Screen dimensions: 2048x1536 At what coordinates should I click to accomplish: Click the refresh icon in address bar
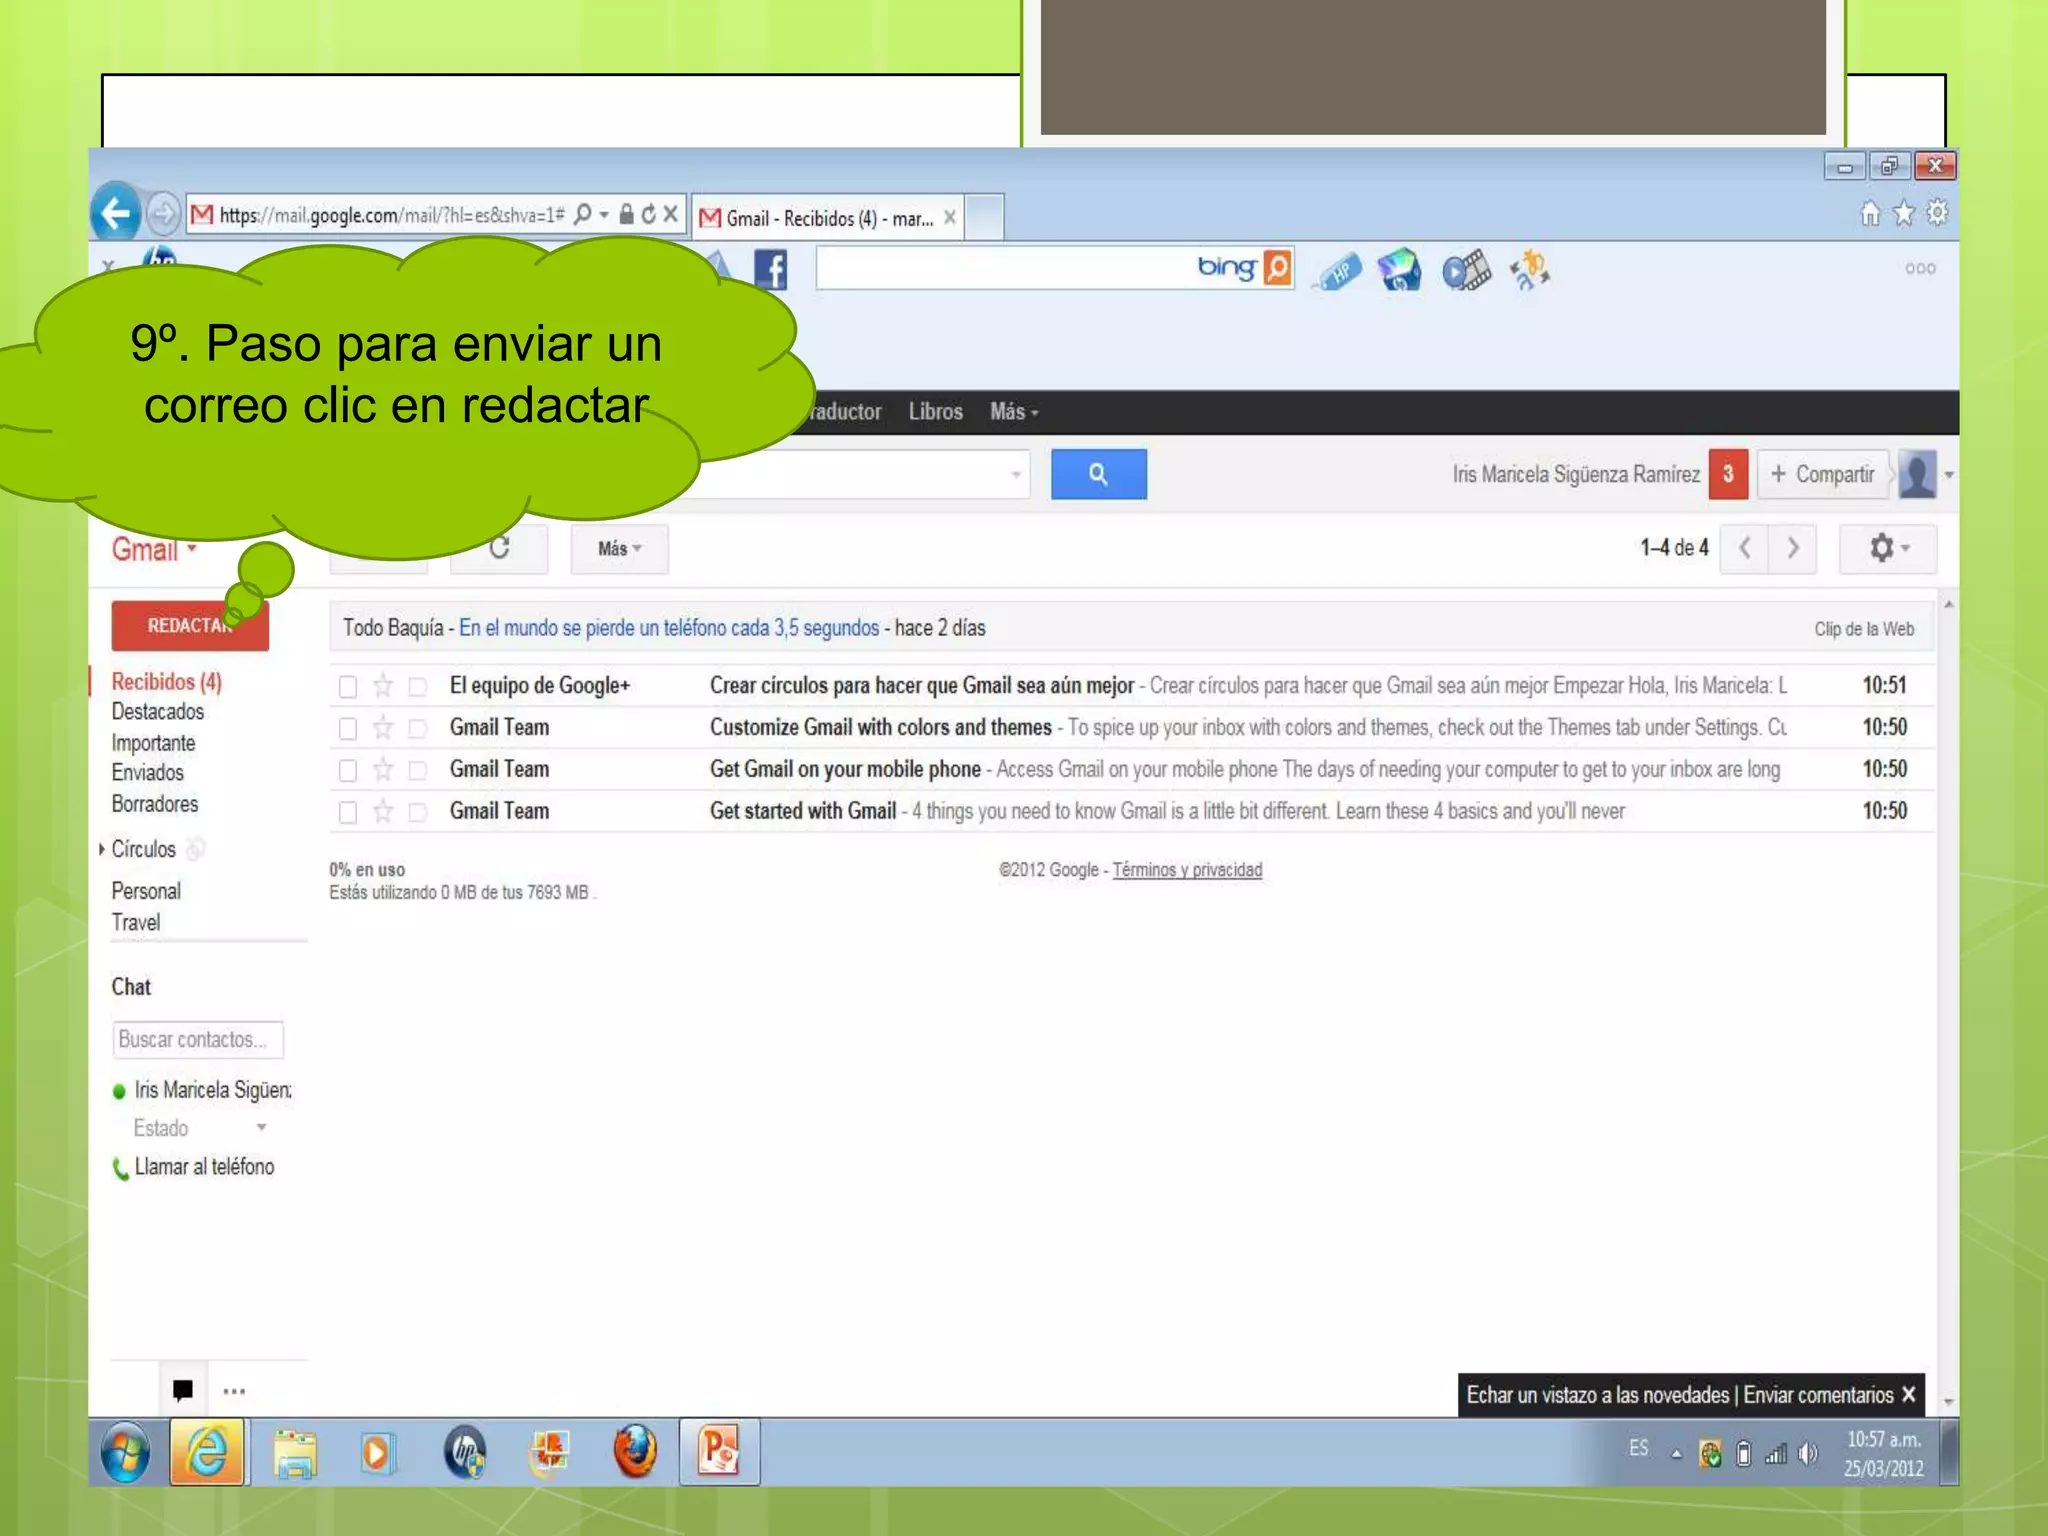pyautogui.click(x=649, y=215)
